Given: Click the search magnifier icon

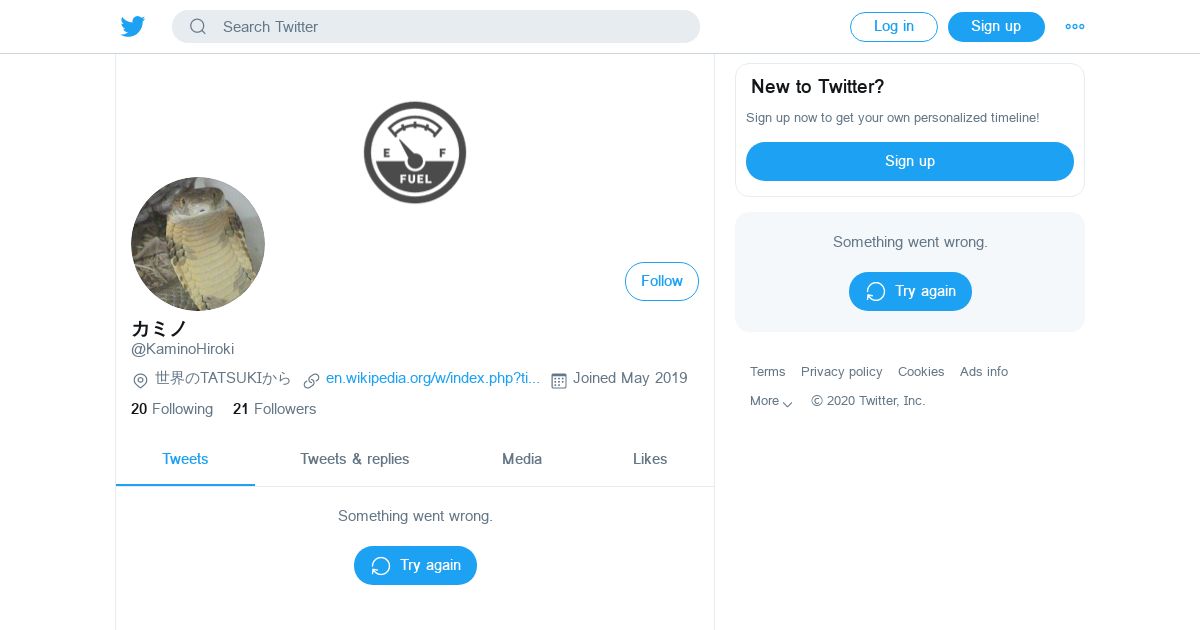Looking at the screenshot, I should [x=198, y=27].
